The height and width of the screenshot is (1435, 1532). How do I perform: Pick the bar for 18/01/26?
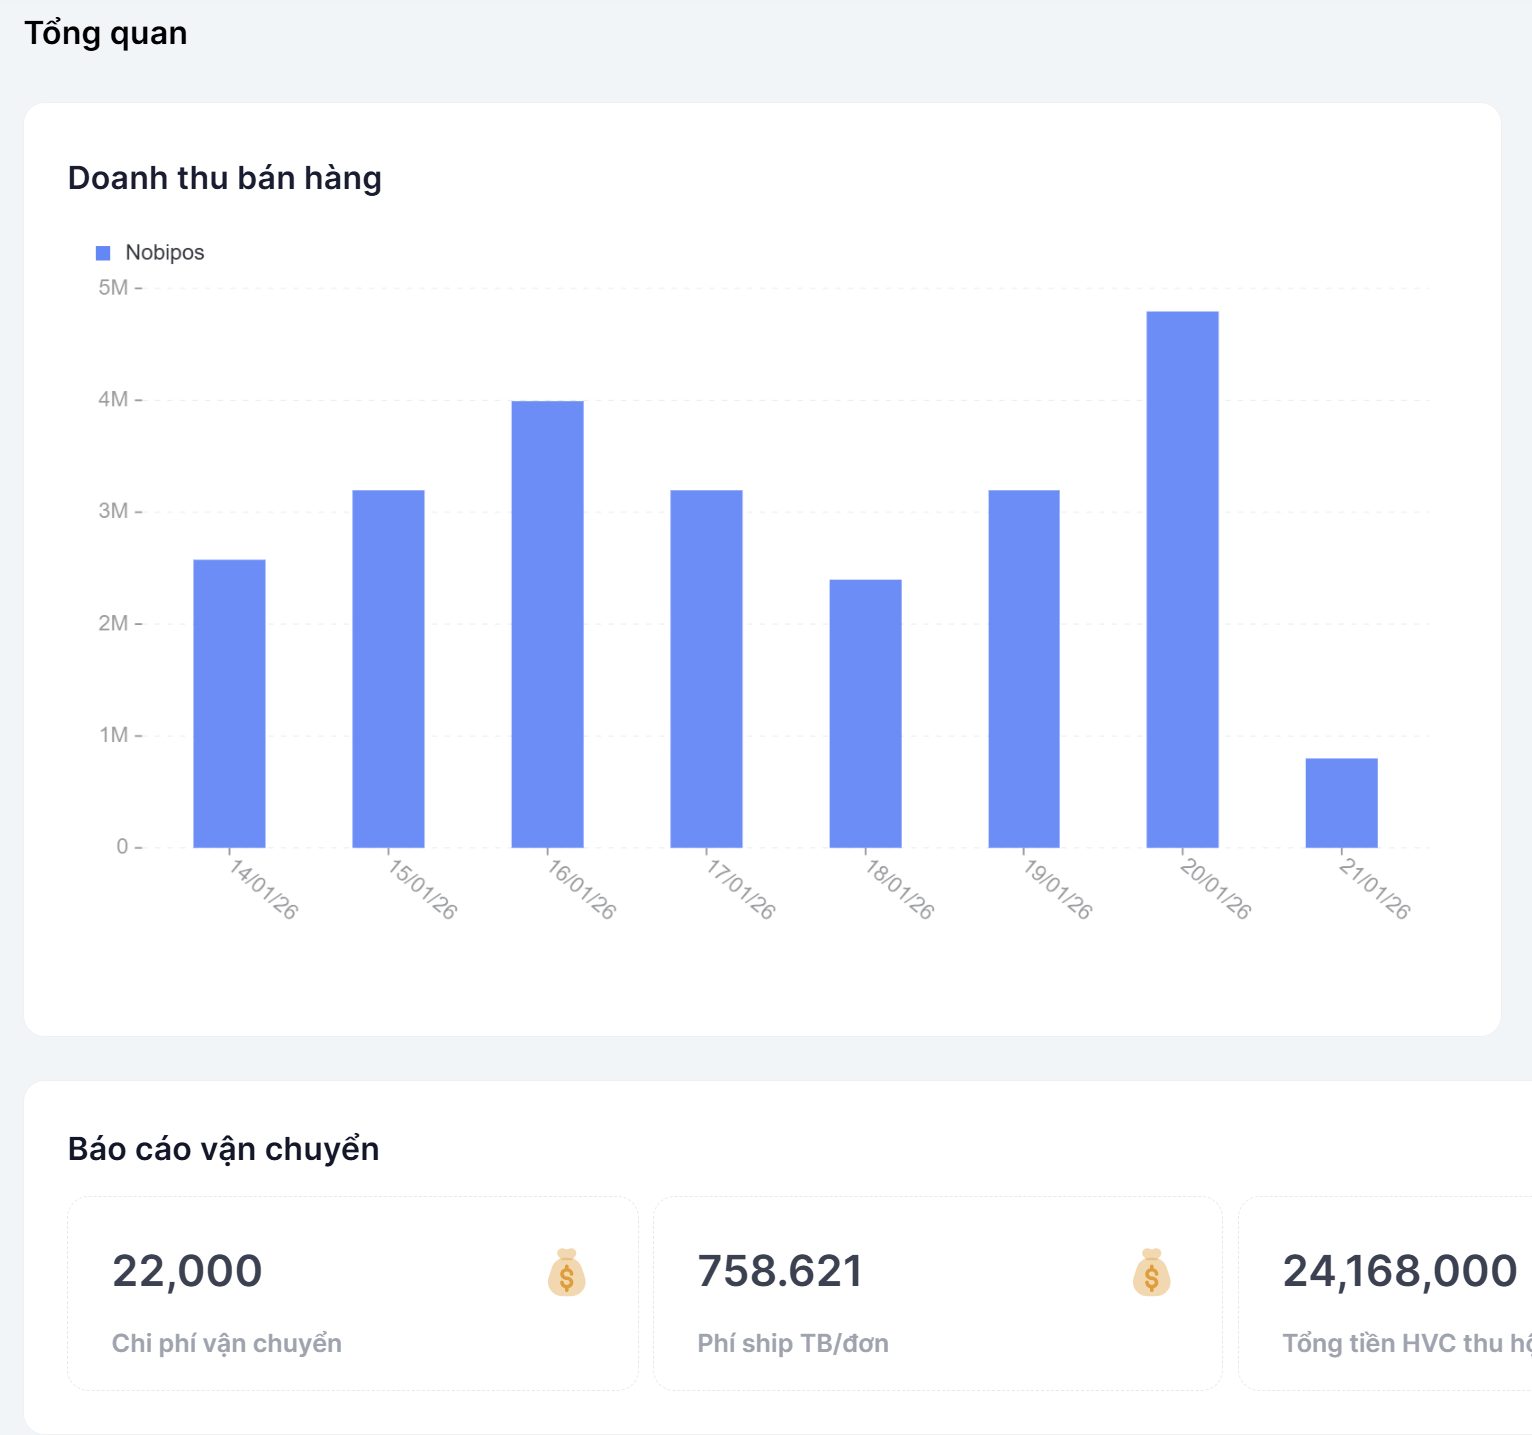(x=865, y=713)
